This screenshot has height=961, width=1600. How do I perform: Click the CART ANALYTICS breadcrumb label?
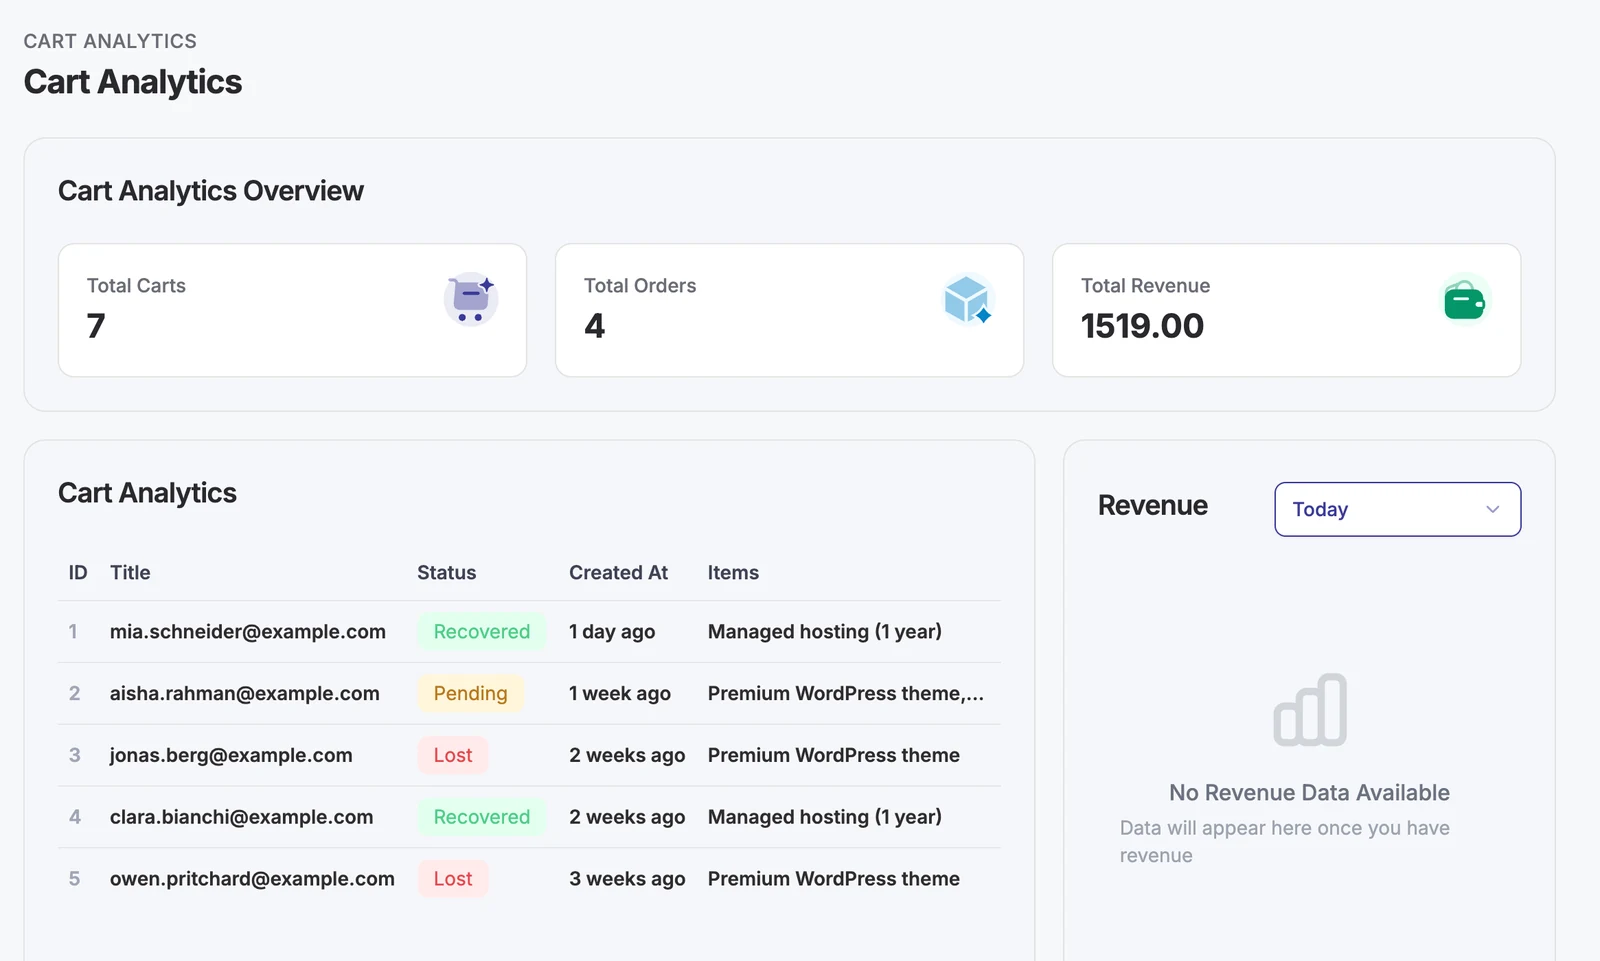110,41
